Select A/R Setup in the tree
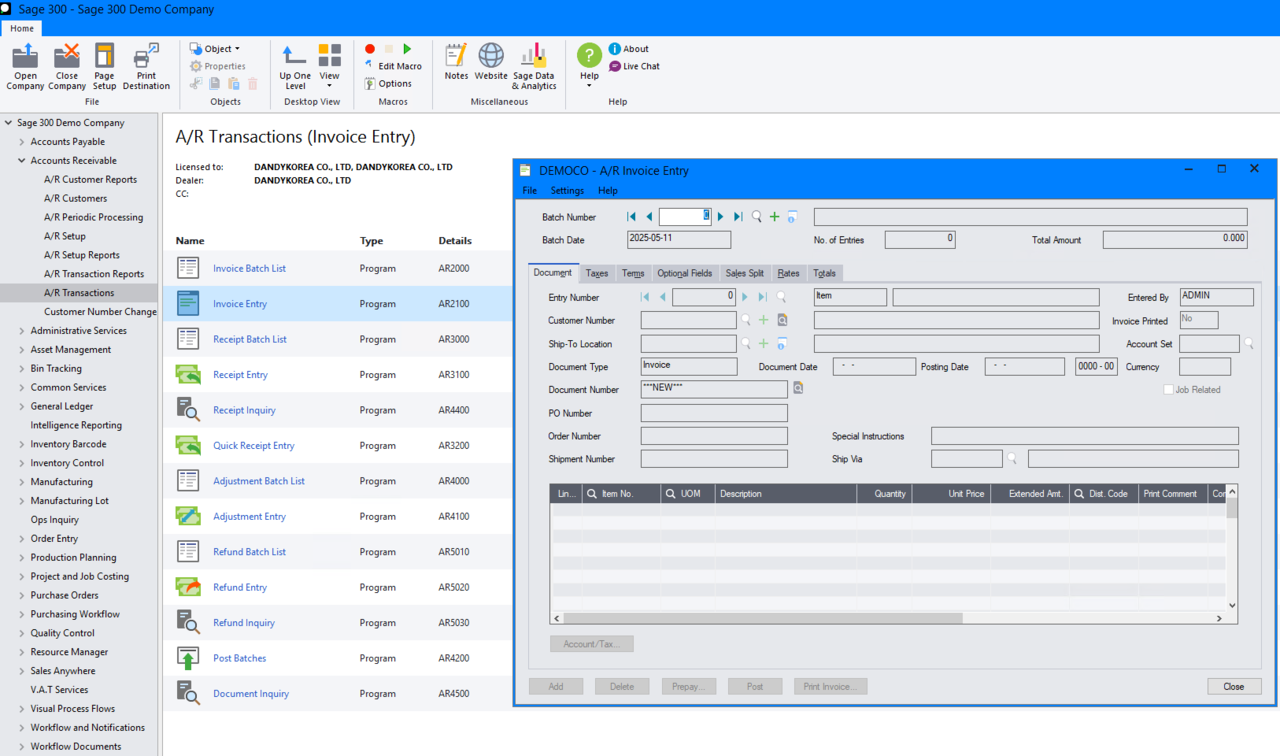 click(65, 237)
